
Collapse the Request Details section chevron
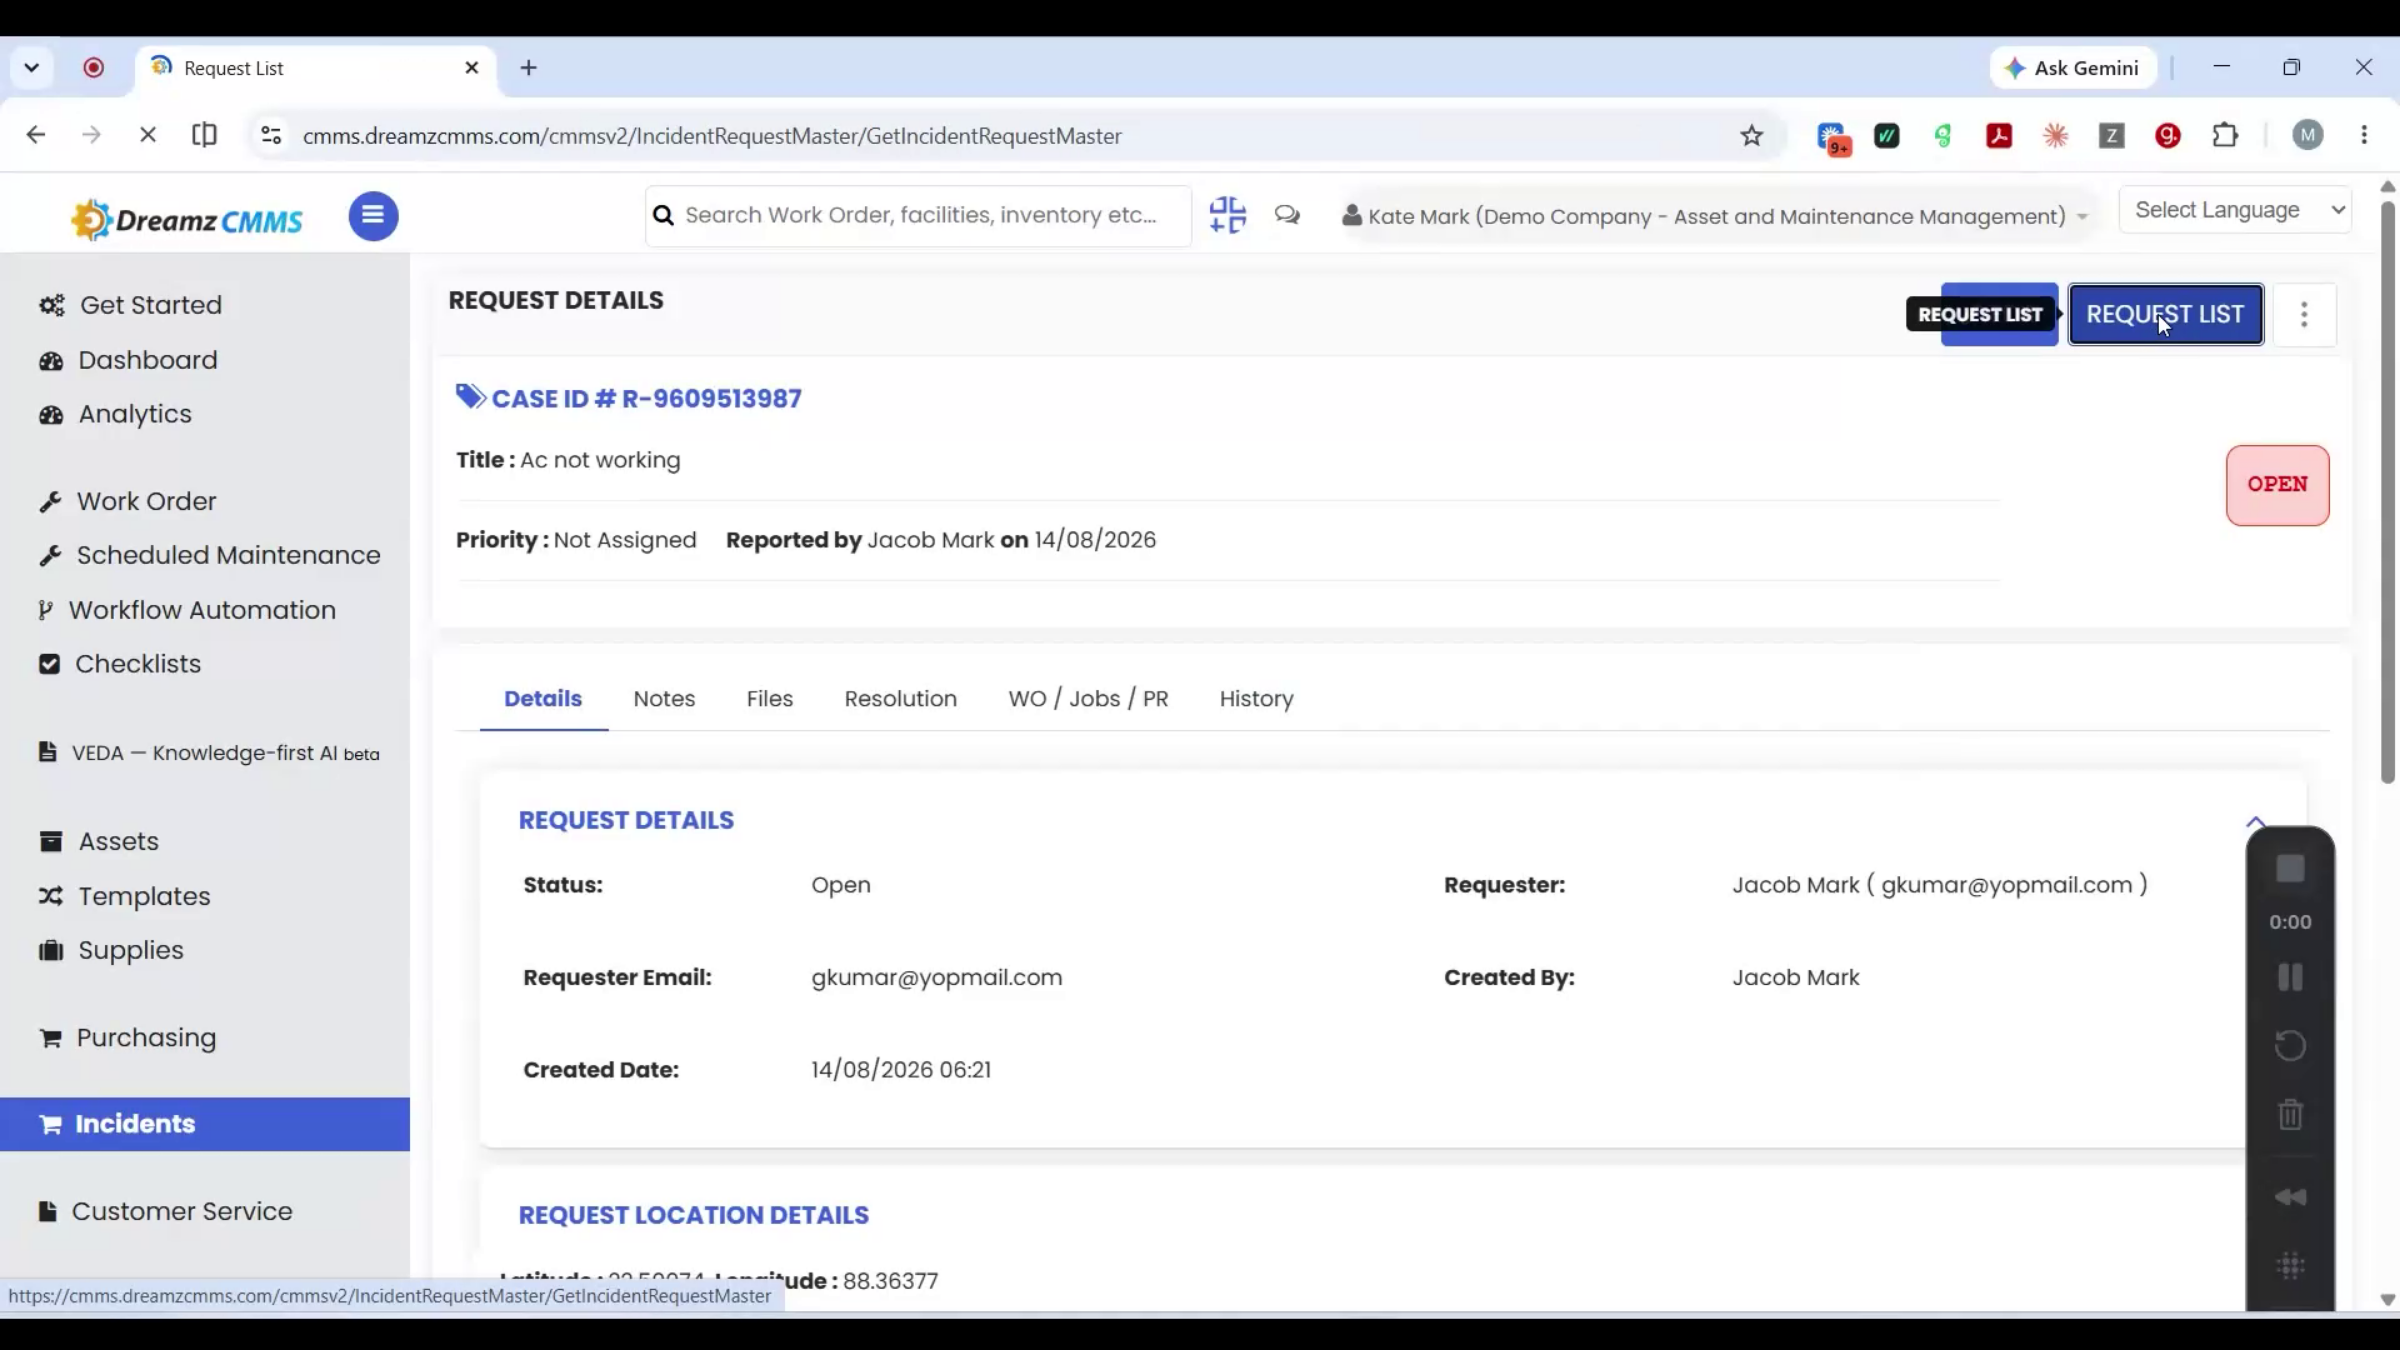(2255, 822)
